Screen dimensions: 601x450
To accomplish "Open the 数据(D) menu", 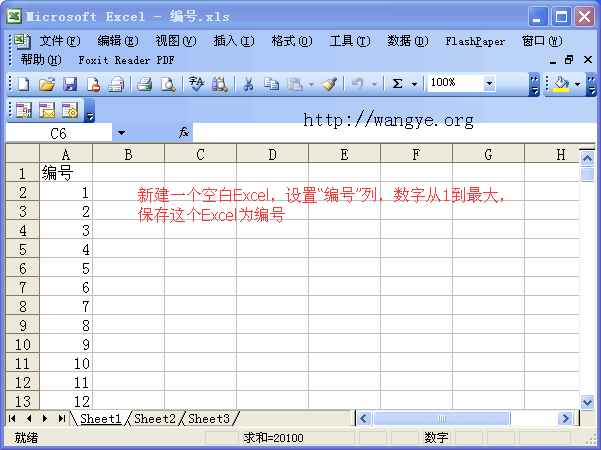I will [x=408, y=41].
